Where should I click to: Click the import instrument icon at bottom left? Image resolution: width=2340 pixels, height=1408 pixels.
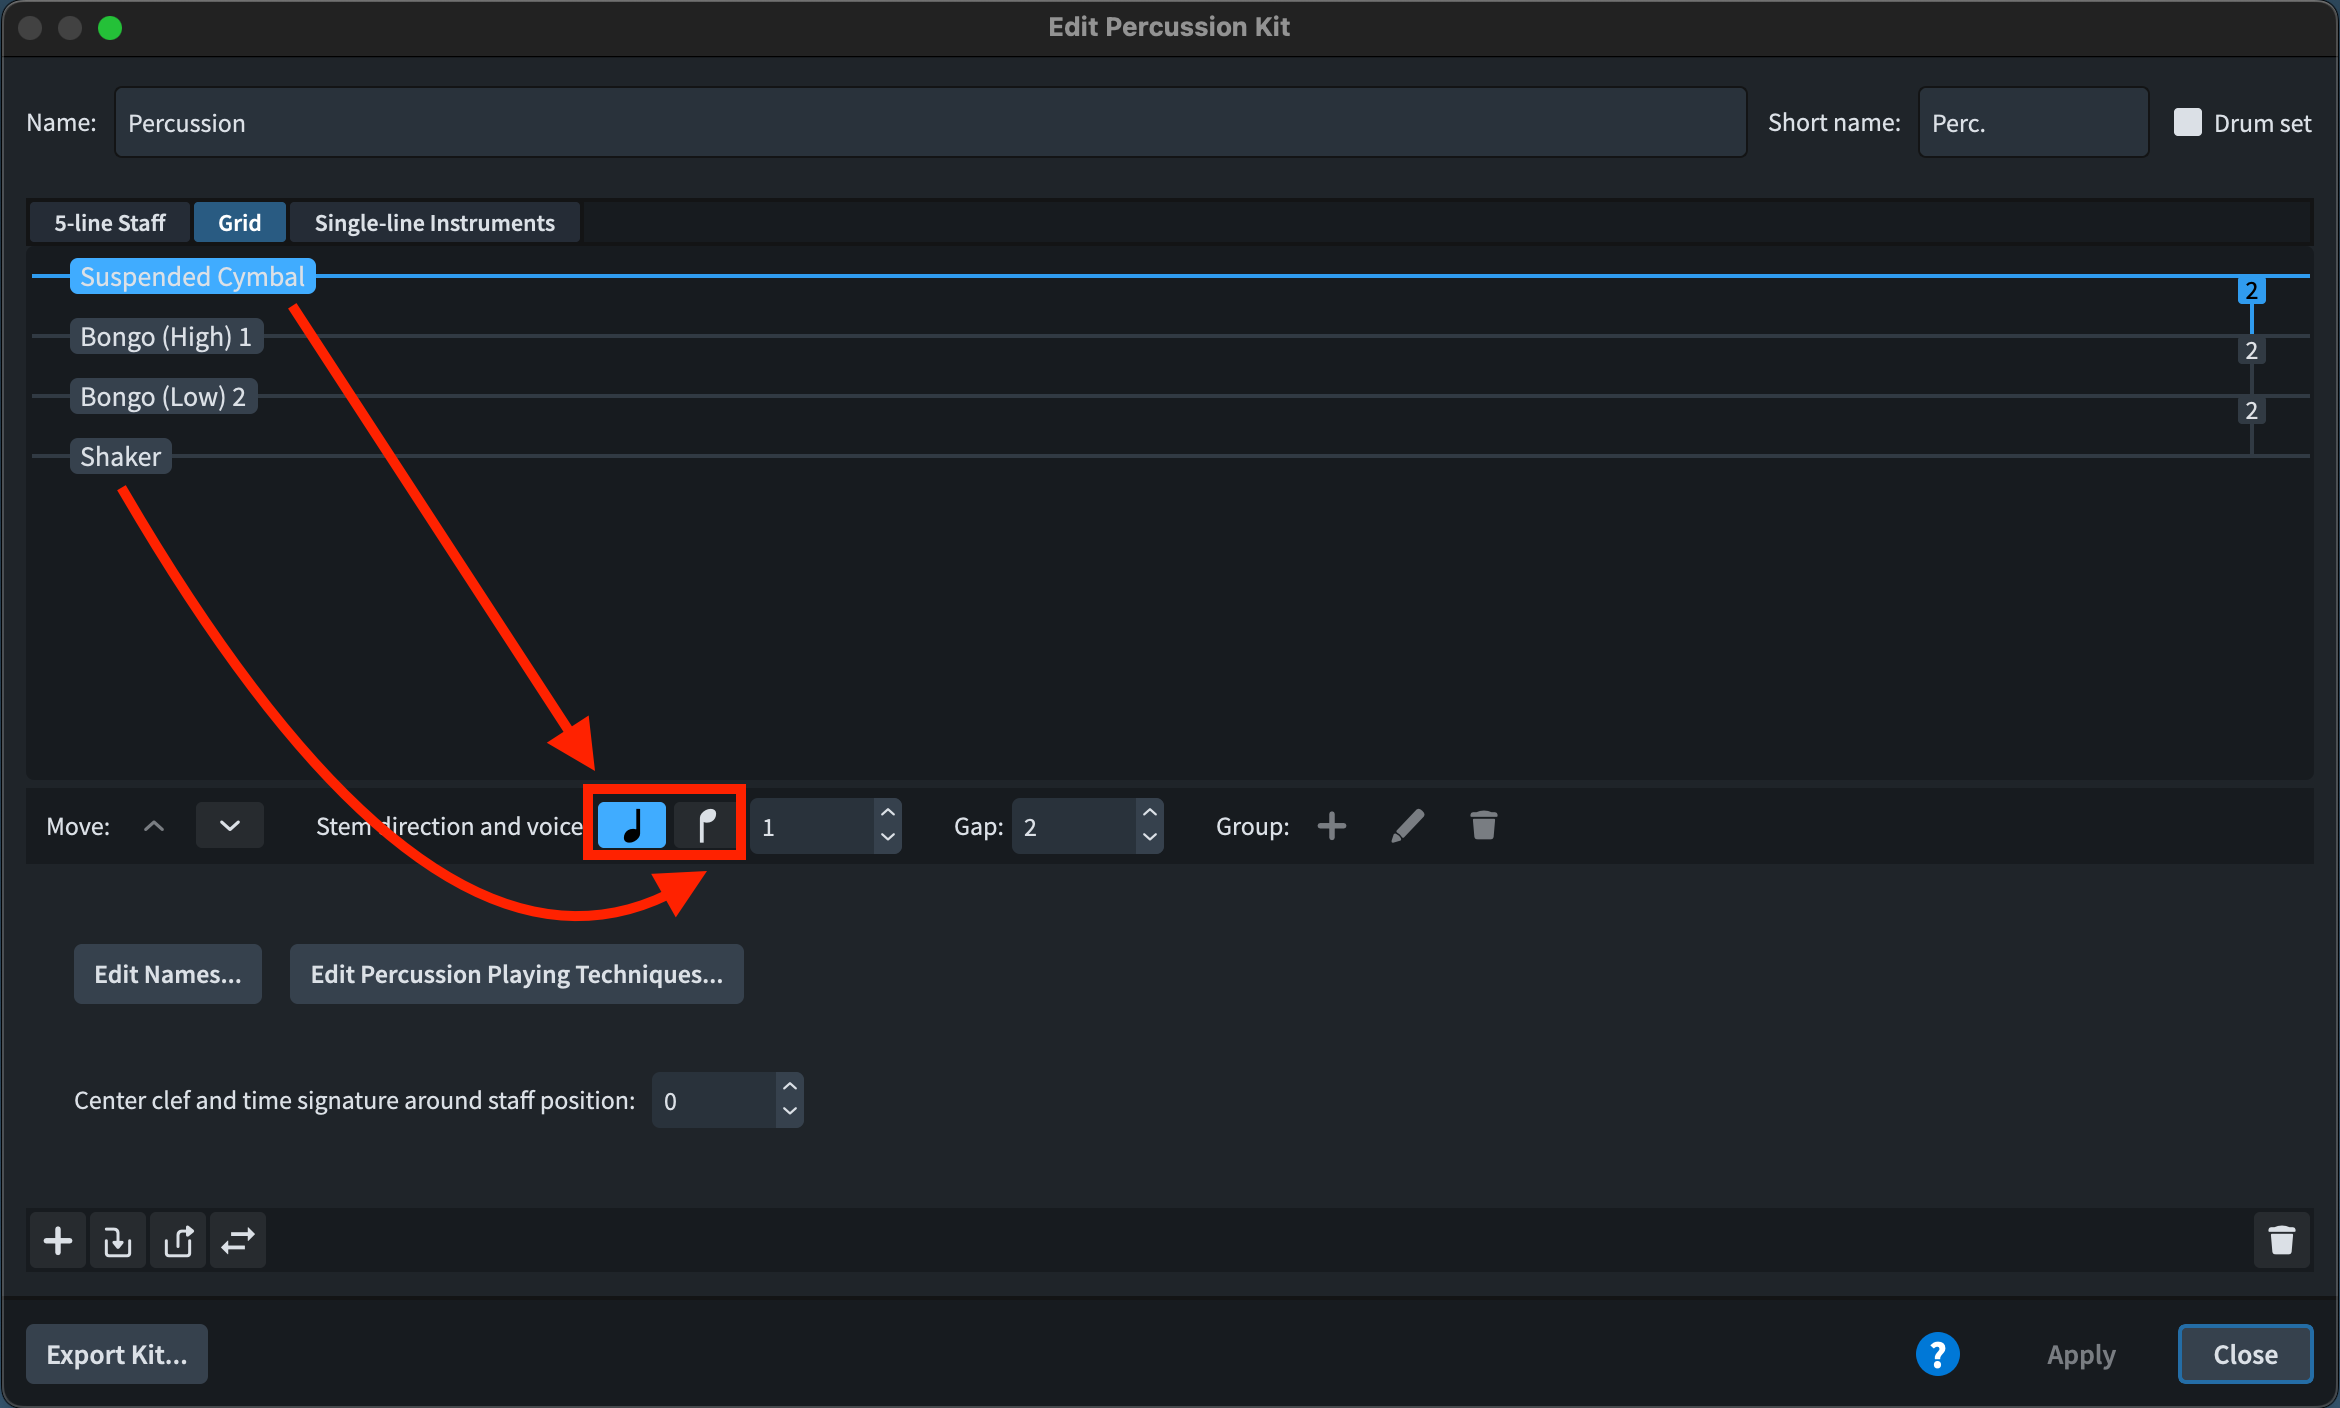(118, 1241)
